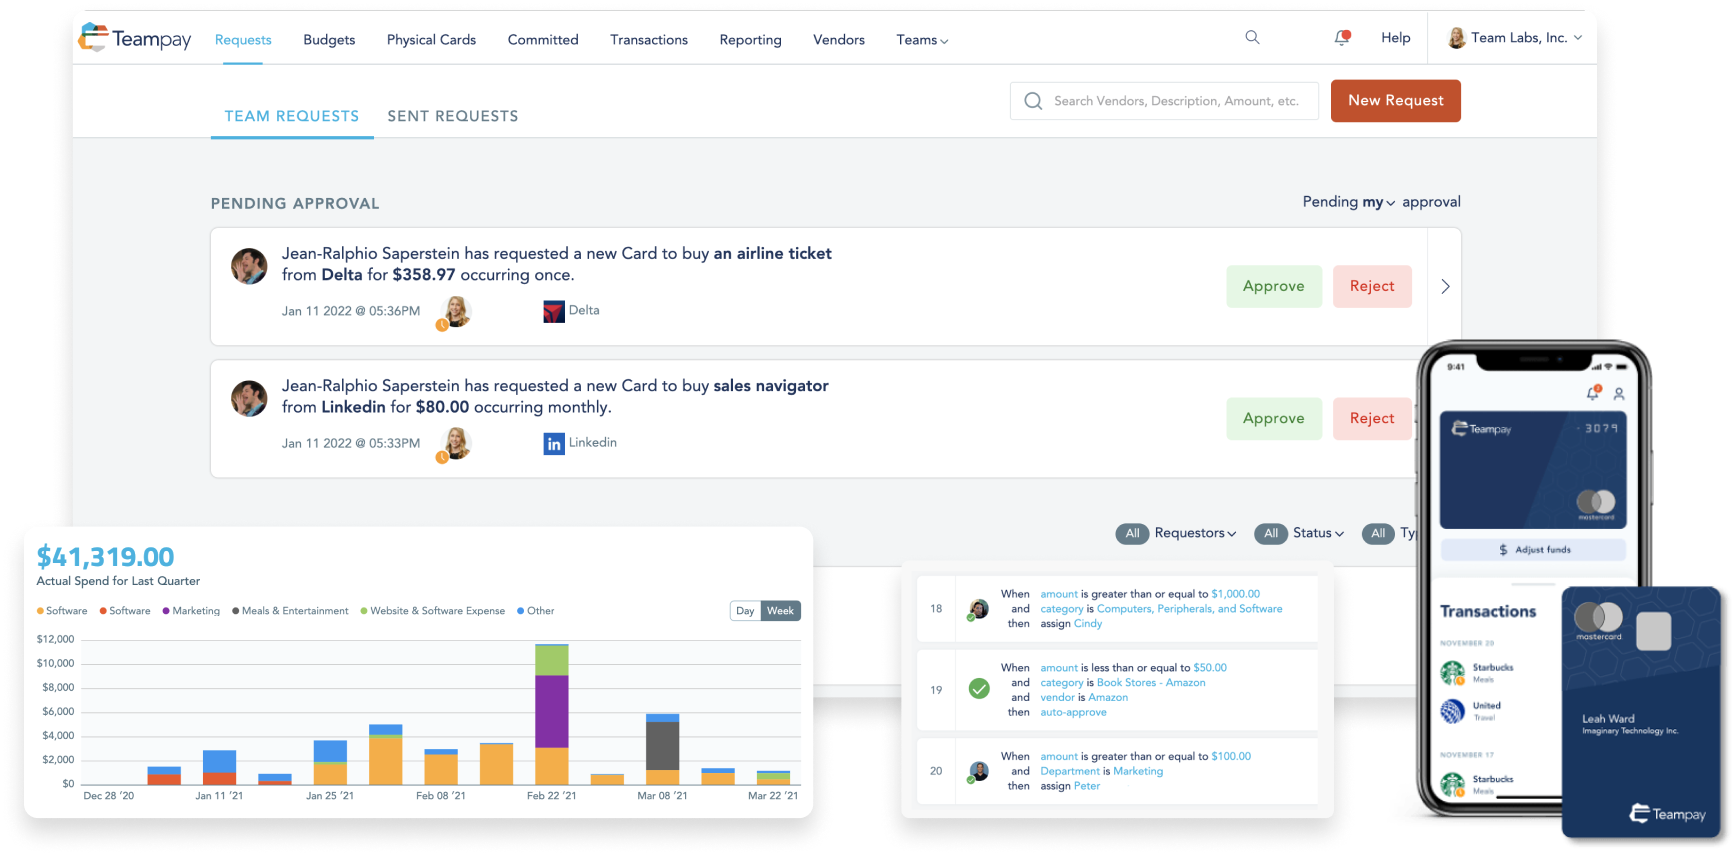Click the Mastercard logo on the Leah Ward card
Screen dimensions: 1734x857
(1599, 619)
